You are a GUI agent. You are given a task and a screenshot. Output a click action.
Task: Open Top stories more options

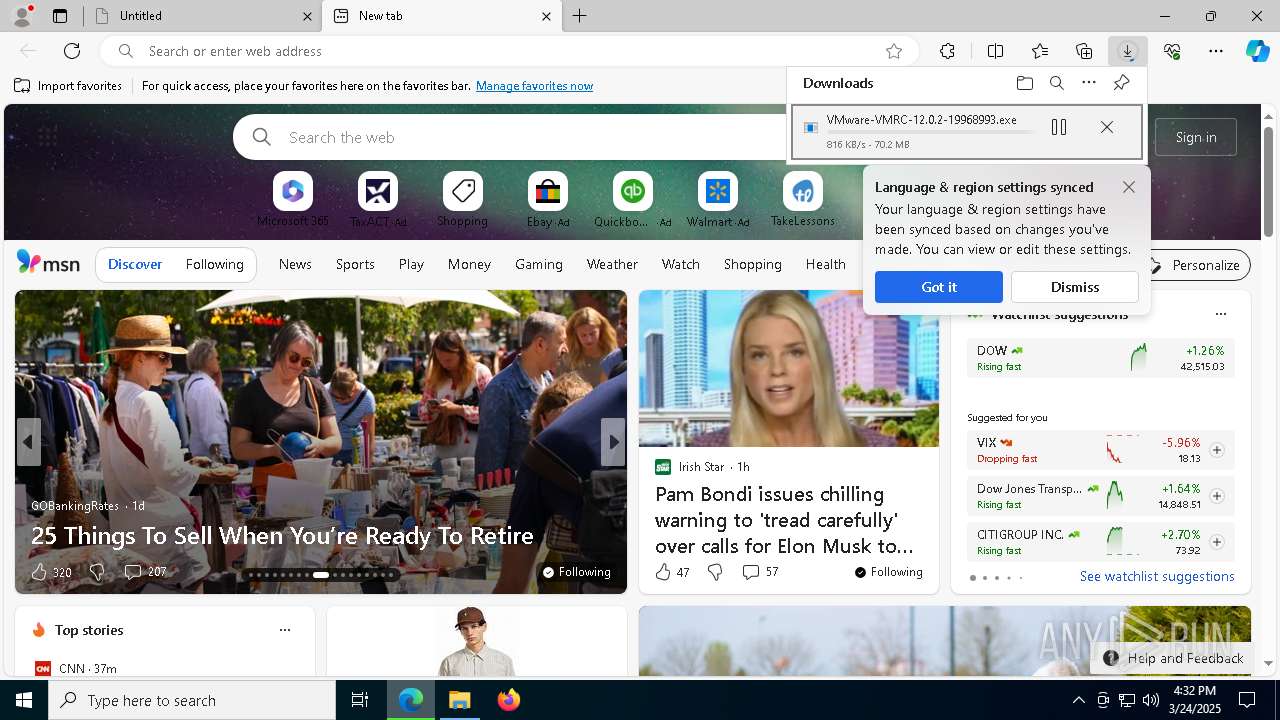(x=285, y=630)
